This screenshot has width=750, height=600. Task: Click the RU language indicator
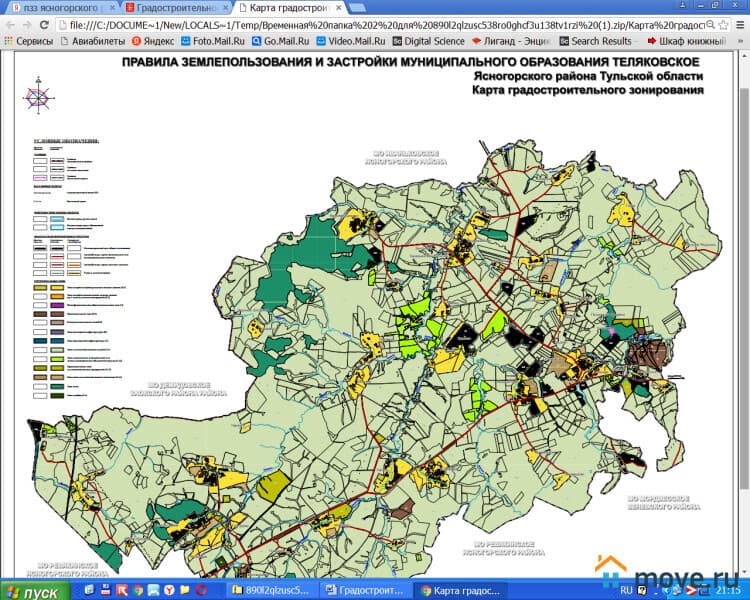pos(626,590)
